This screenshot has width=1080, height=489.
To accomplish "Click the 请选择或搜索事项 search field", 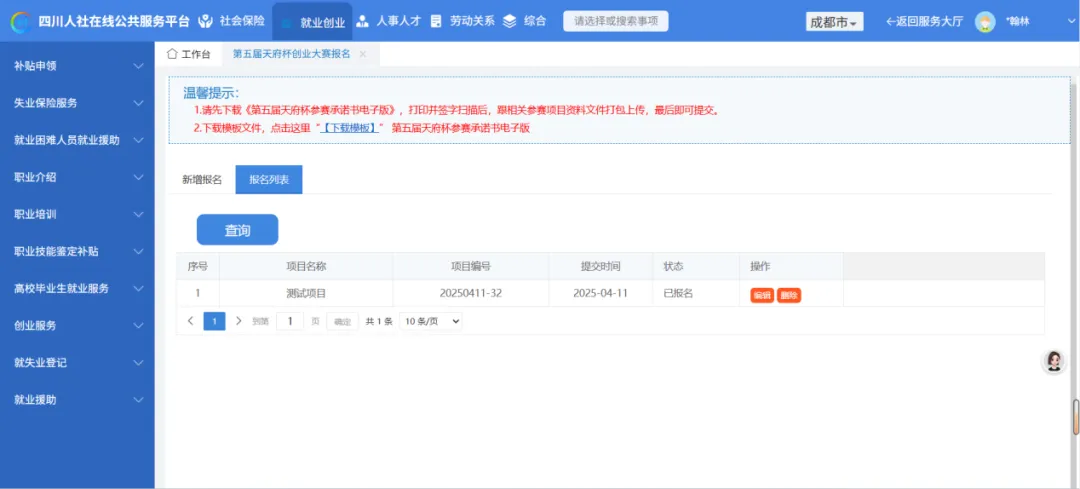I will click(x=615, y=21).
